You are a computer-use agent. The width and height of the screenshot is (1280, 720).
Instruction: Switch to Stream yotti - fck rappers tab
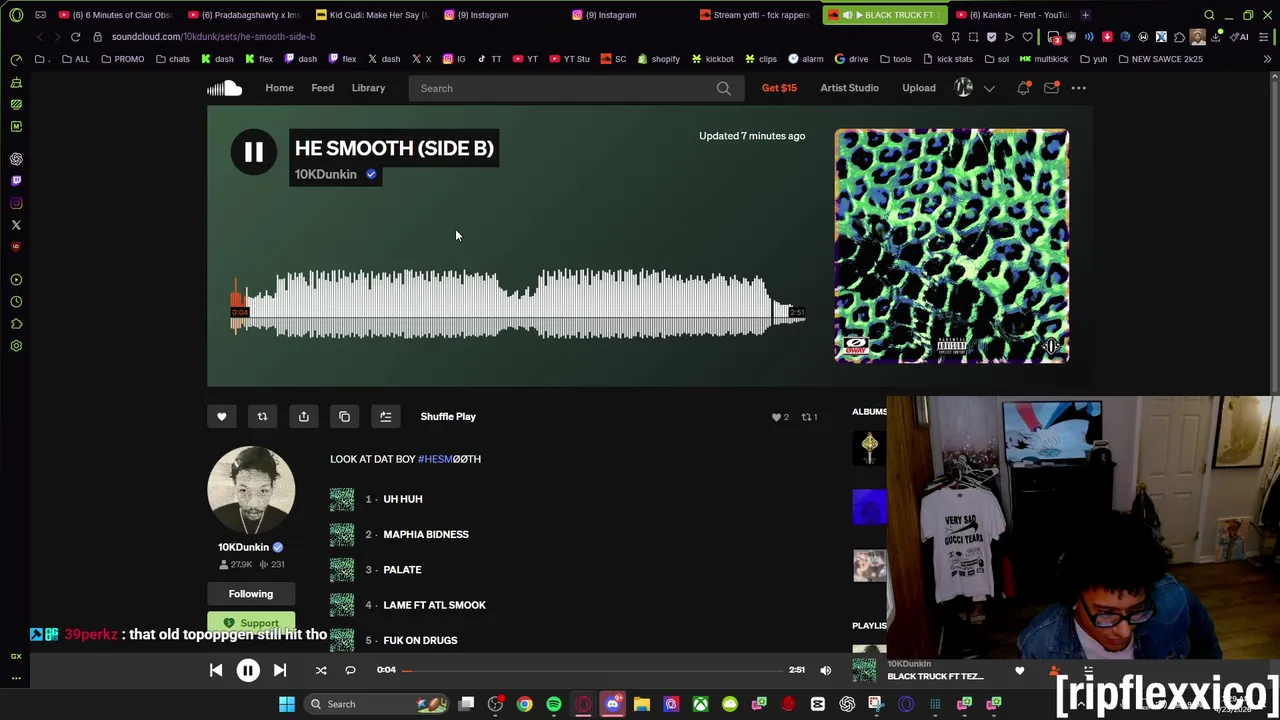pyautogui.click(x=757, y=15)
